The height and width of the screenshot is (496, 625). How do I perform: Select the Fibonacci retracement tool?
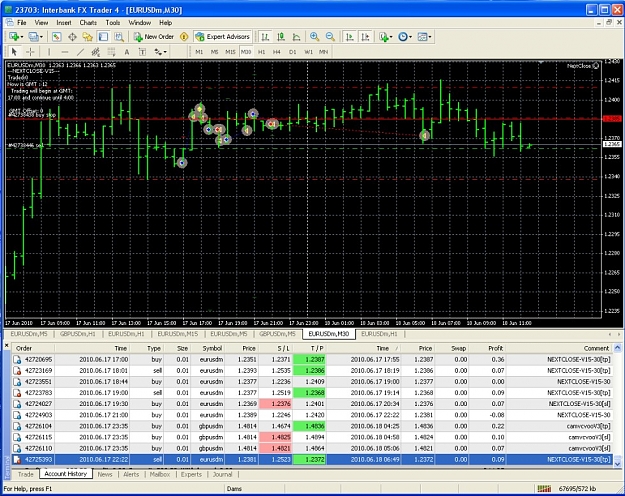pyautogui.click(x=111, y=52)
